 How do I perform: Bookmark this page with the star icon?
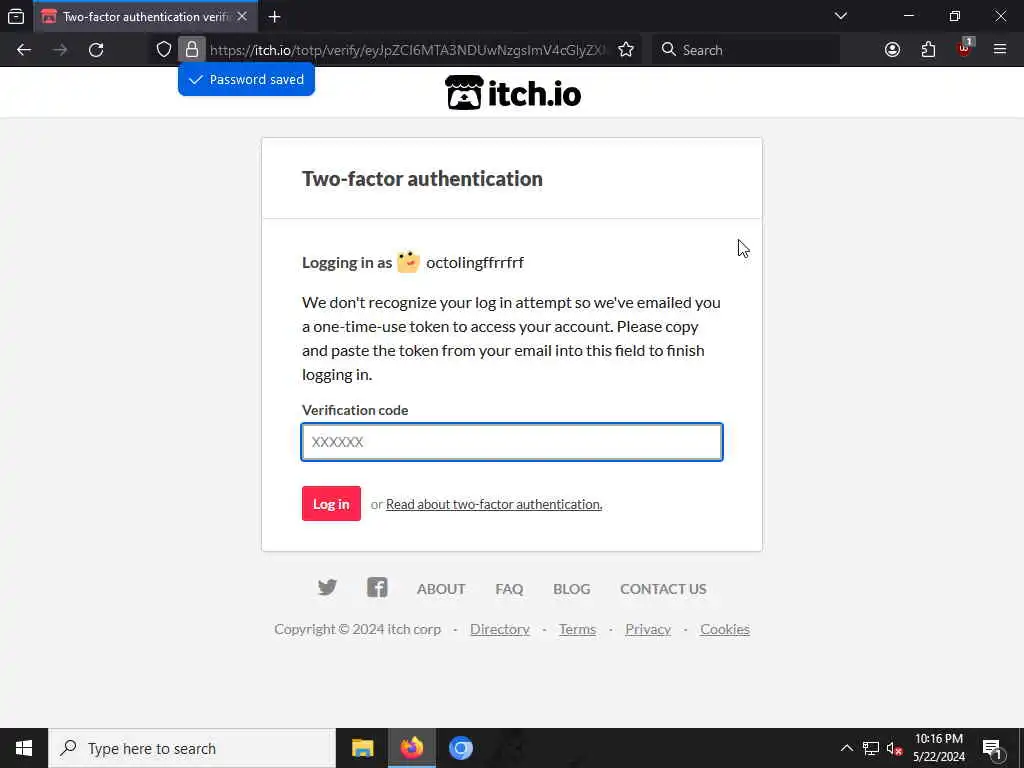(x=626, y=50)
